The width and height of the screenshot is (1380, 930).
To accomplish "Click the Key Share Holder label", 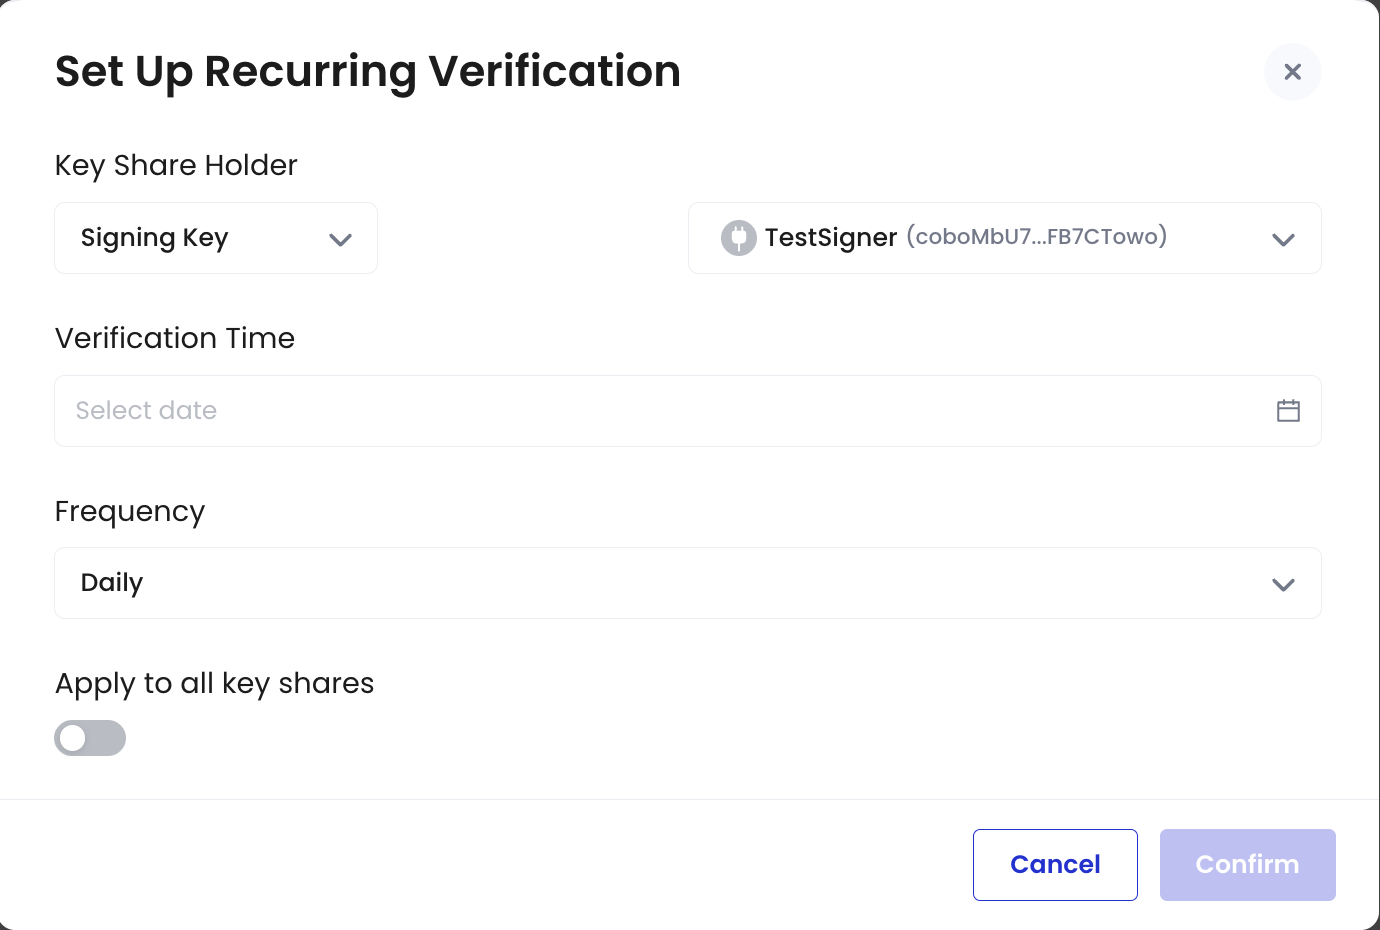I will (x=176, y=165).
